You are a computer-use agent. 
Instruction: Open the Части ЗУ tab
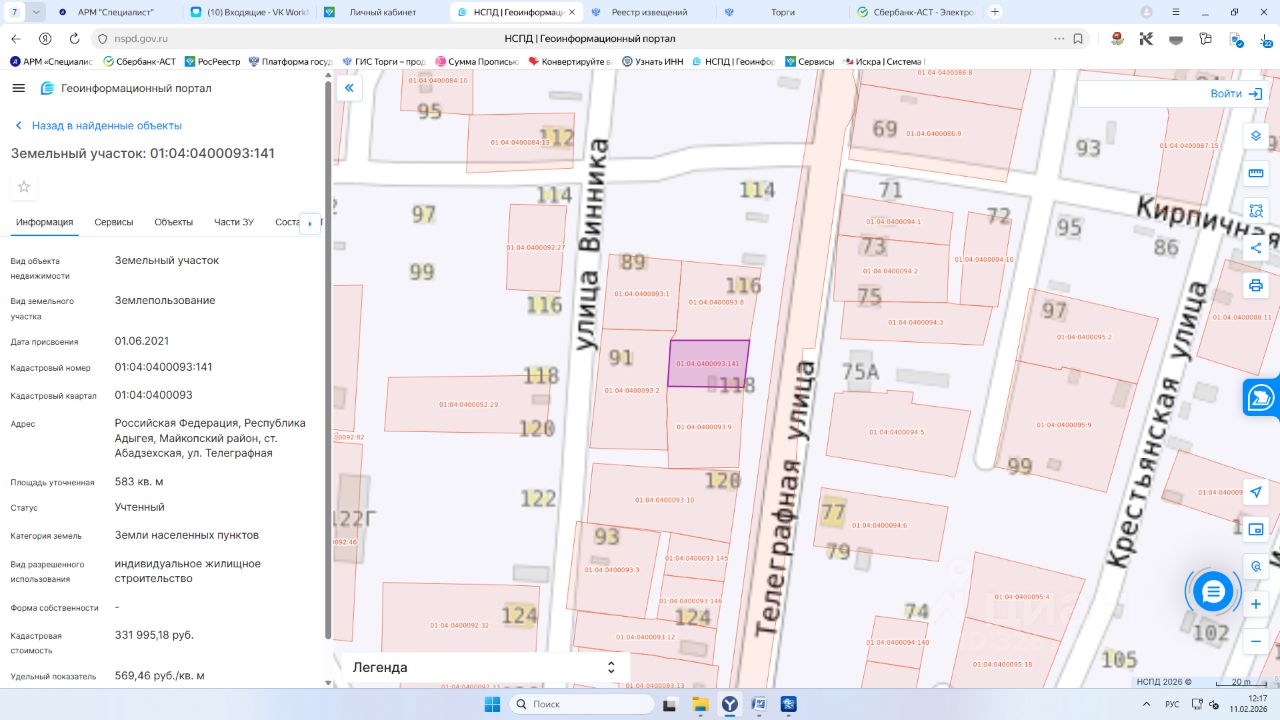click(234, 222)
